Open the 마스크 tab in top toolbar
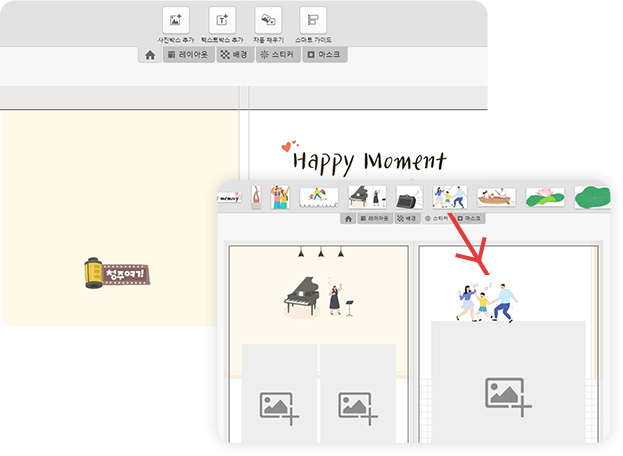This screenshot has height=456, width=623. coord(324,56)
